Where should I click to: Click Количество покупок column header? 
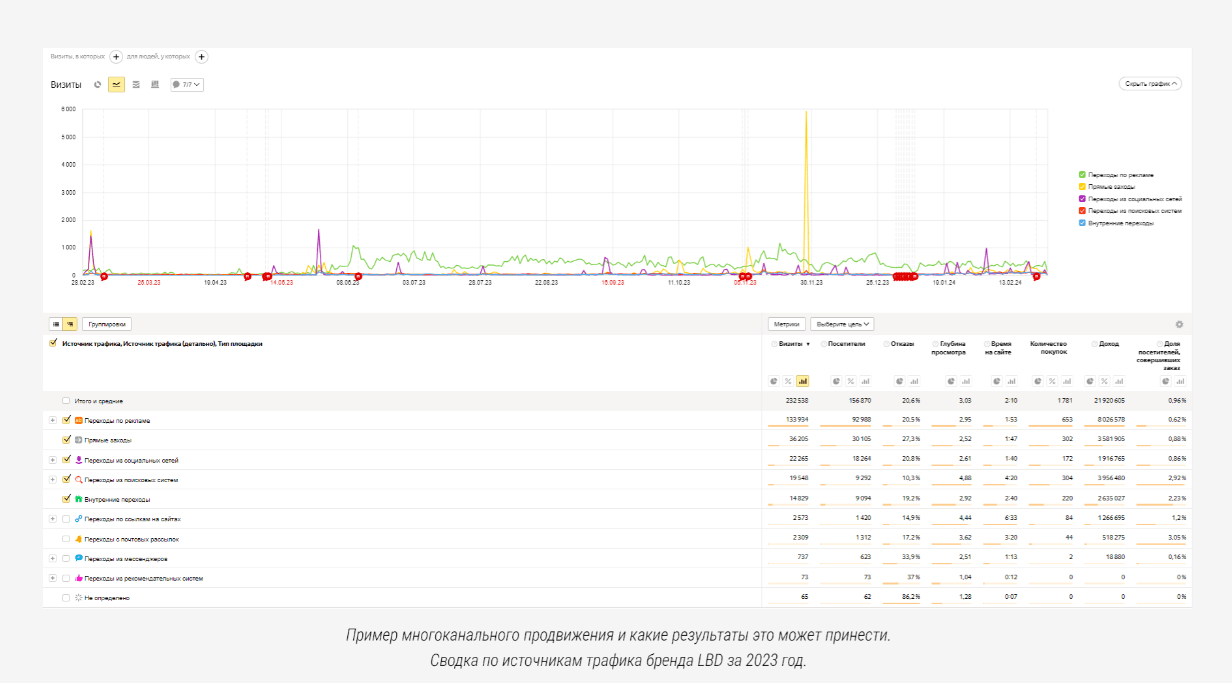click(1049, 347)
